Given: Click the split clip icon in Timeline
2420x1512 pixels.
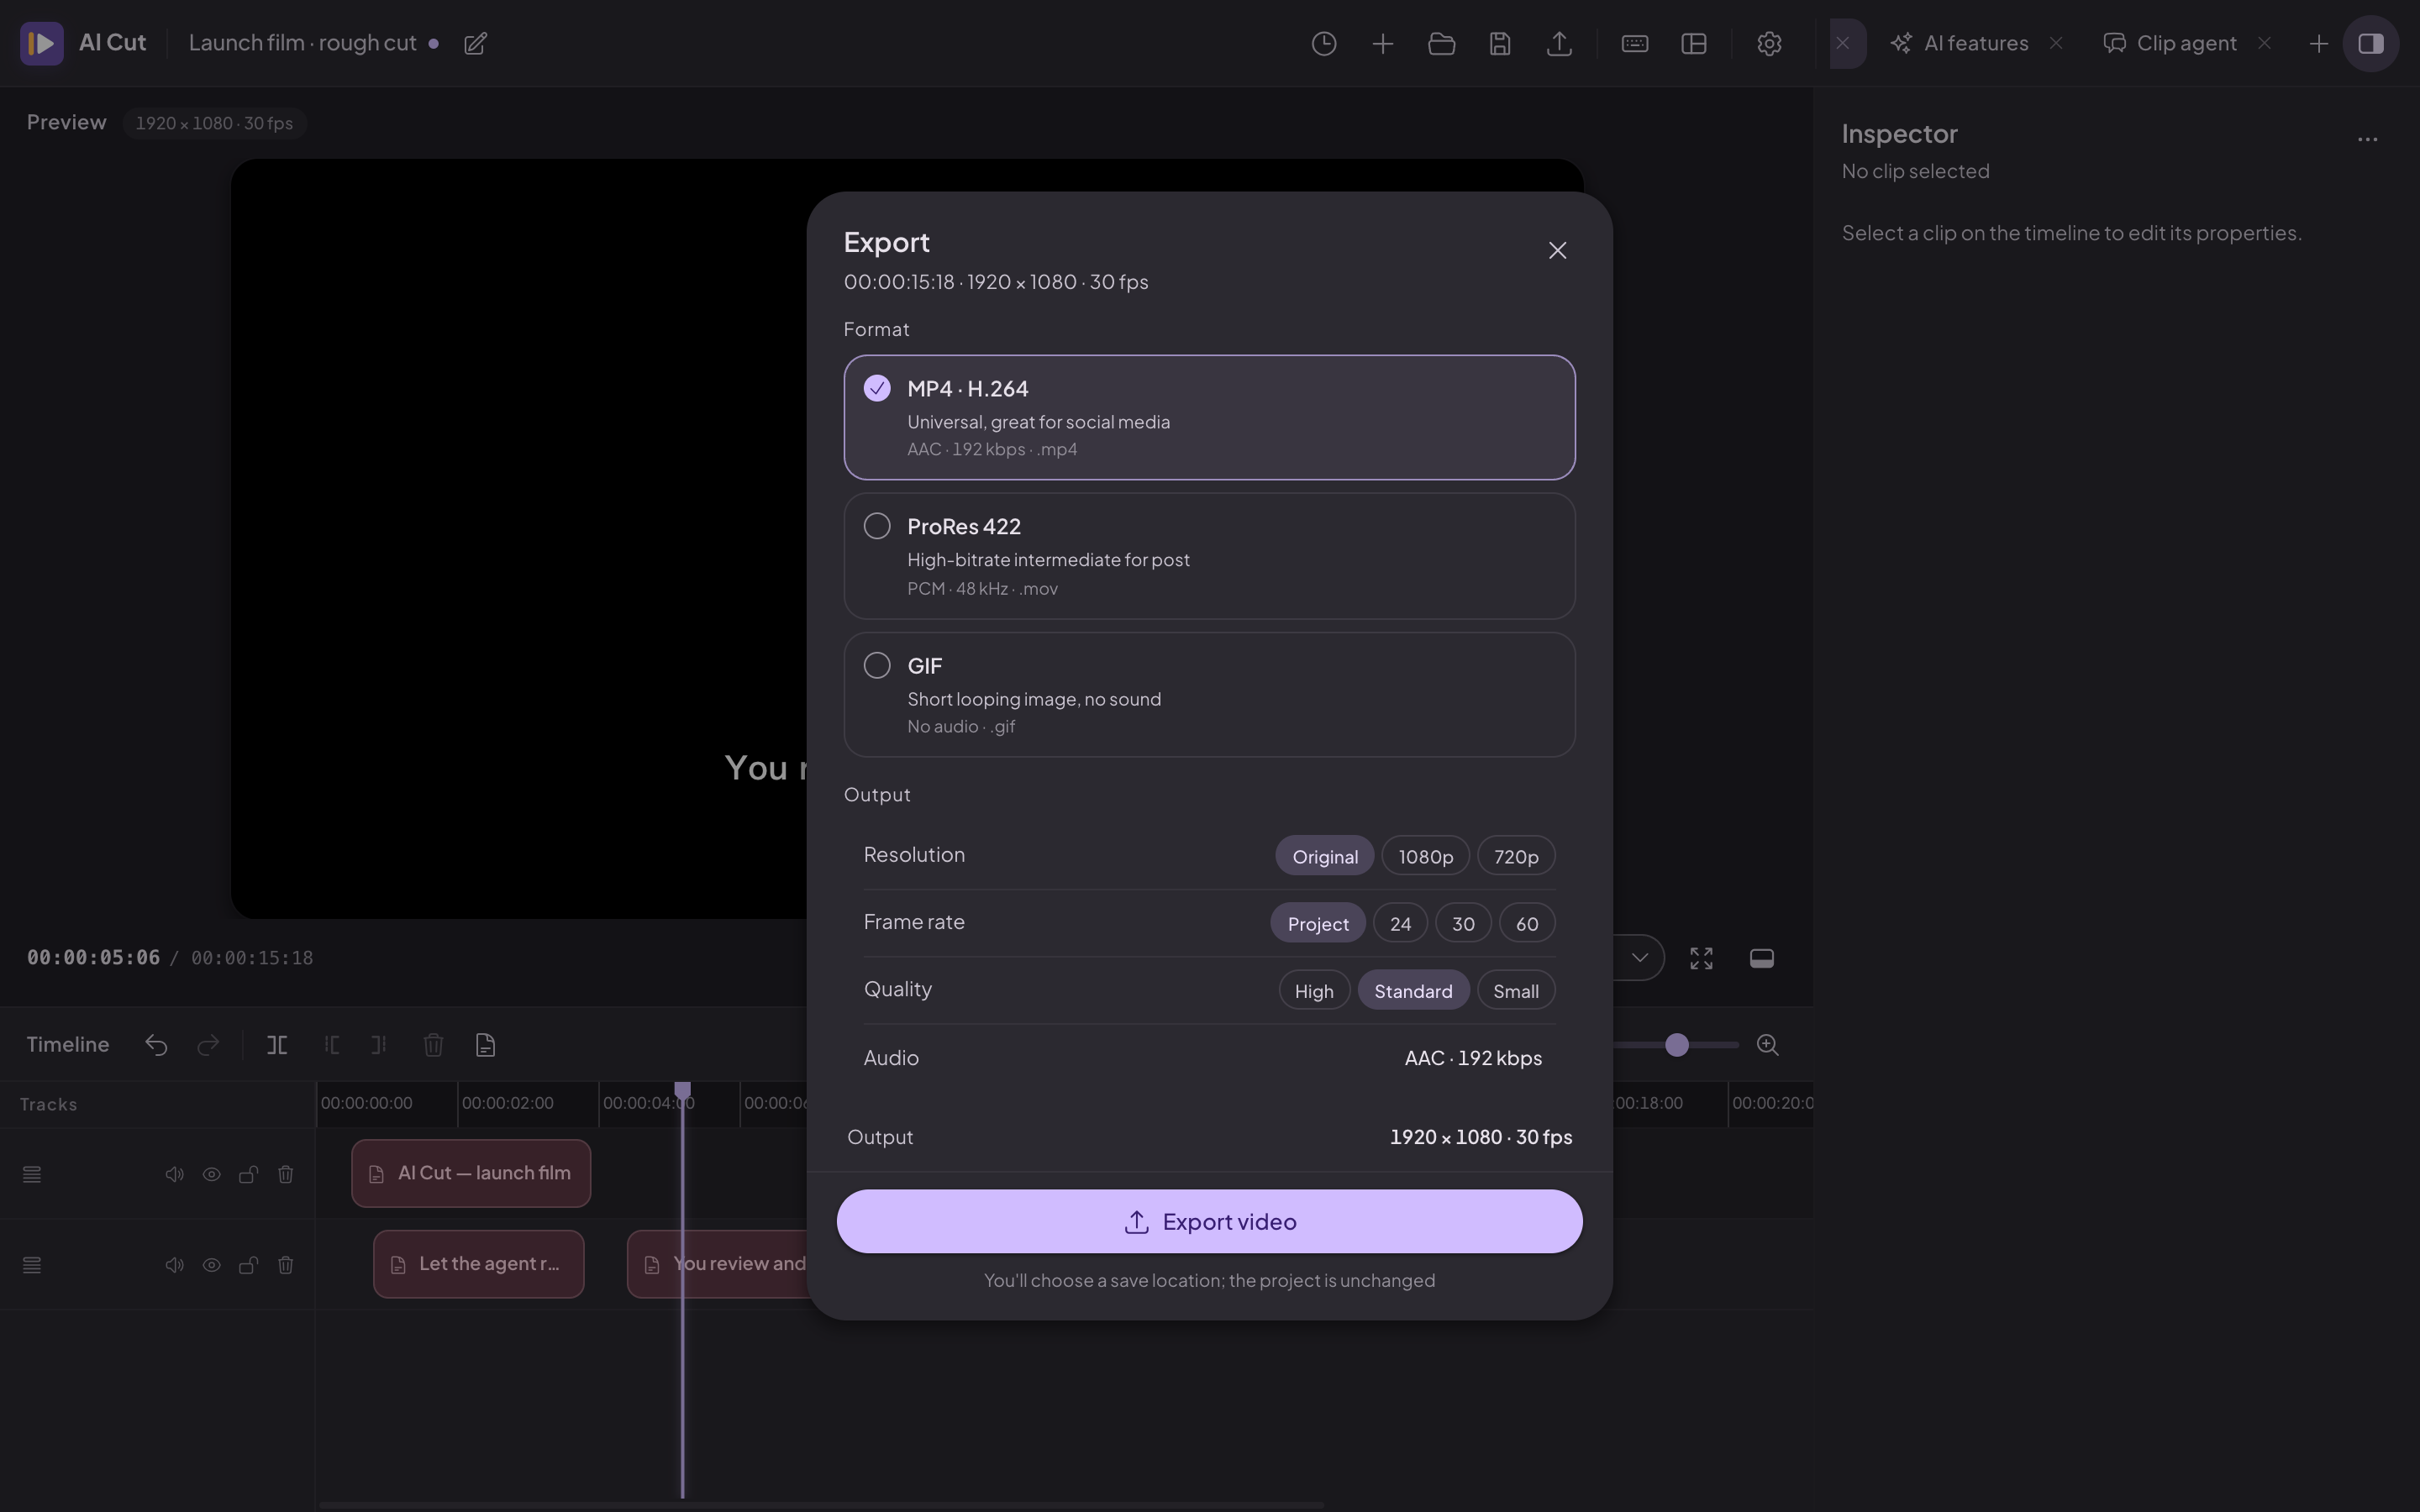Looking at the screenshot, I should 277,1045.
